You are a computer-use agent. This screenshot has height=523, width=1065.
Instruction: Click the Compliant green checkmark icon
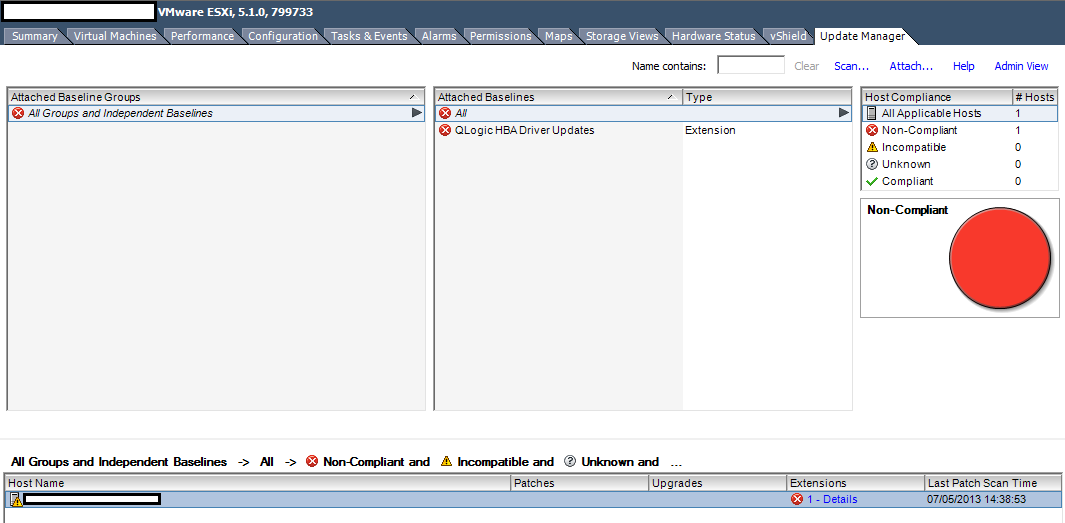(871, 181)
